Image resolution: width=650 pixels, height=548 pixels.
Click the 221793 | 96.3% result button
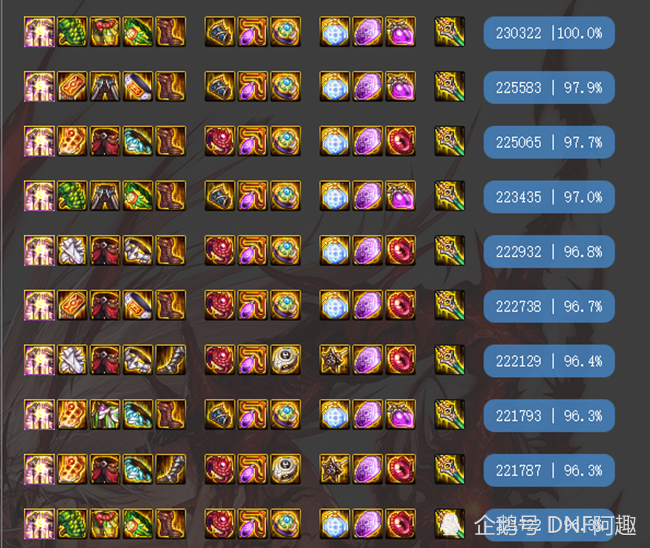click(x=549, y=416)
